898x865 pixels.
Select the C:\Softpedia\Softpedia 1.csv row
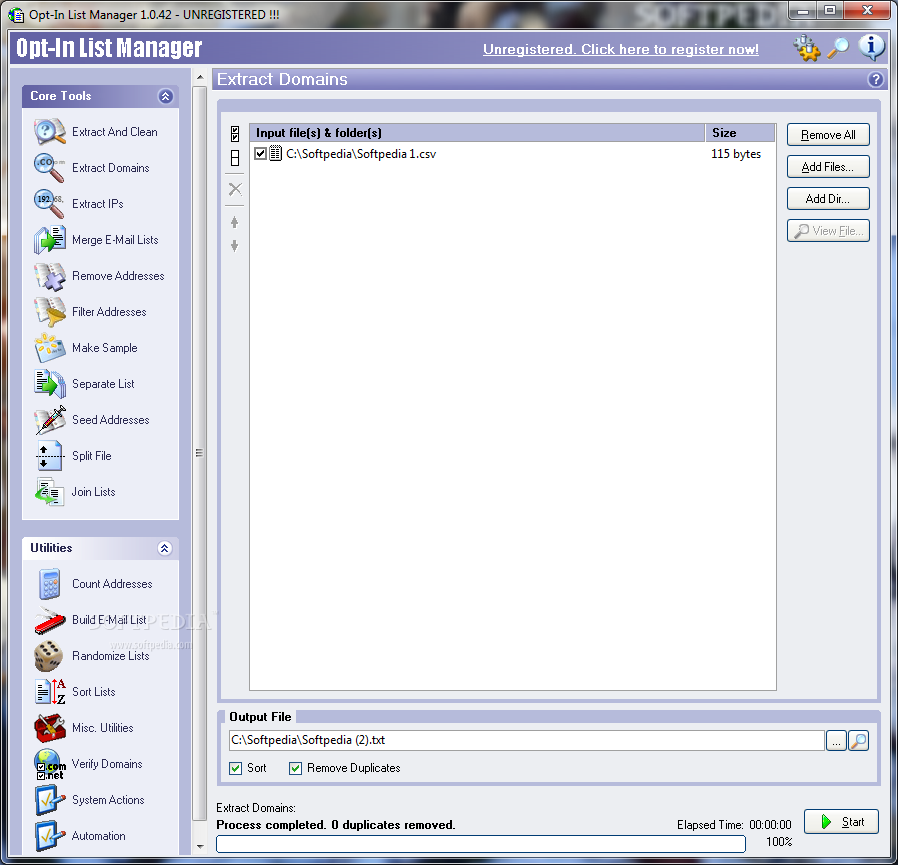(x=513, y=154)
